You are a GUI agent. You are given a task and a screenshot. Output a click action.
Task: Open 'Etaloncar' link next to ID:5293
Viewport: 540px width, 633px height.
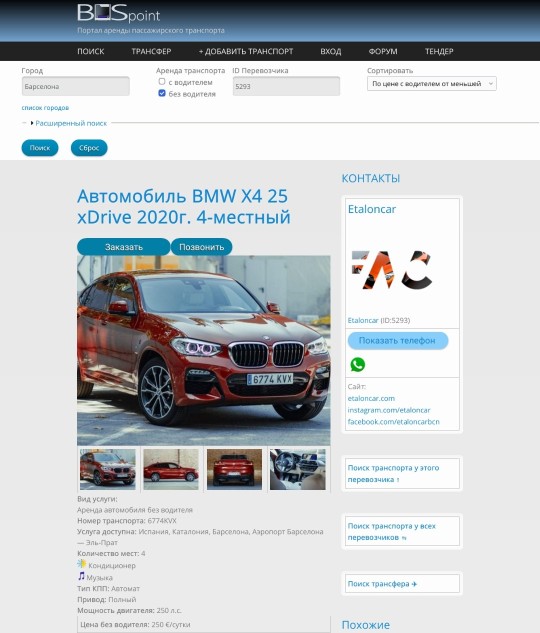[x=363, y=320]
